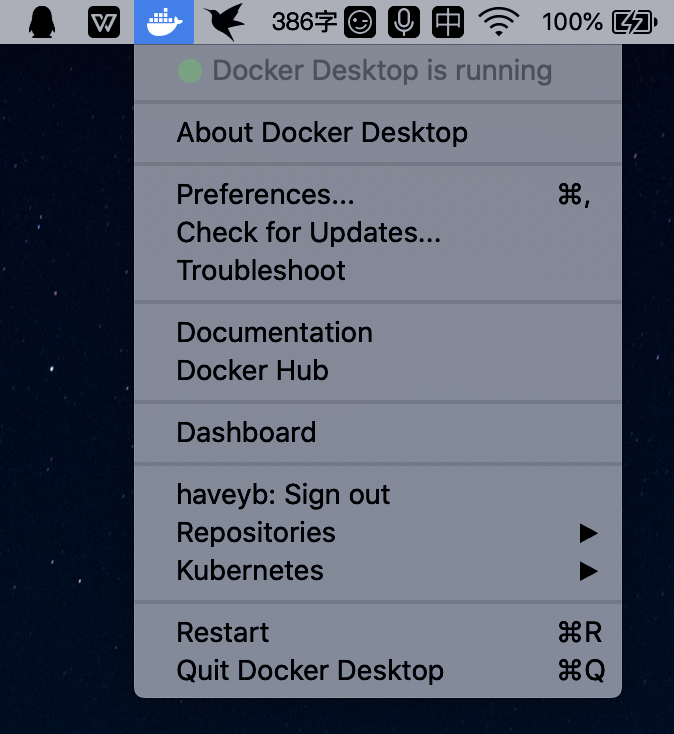Click the microphone menu bar icon
Image resolution: width=674 pixels, height=734 pixels.
click(x=404, y=22)
